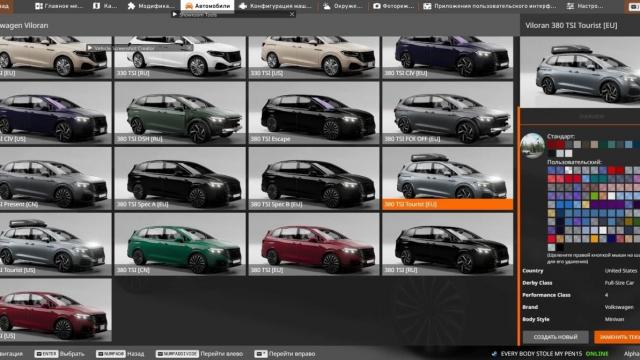Pick the bright green custom swatch
Viewport: 640px width, 360px height.
594,196
